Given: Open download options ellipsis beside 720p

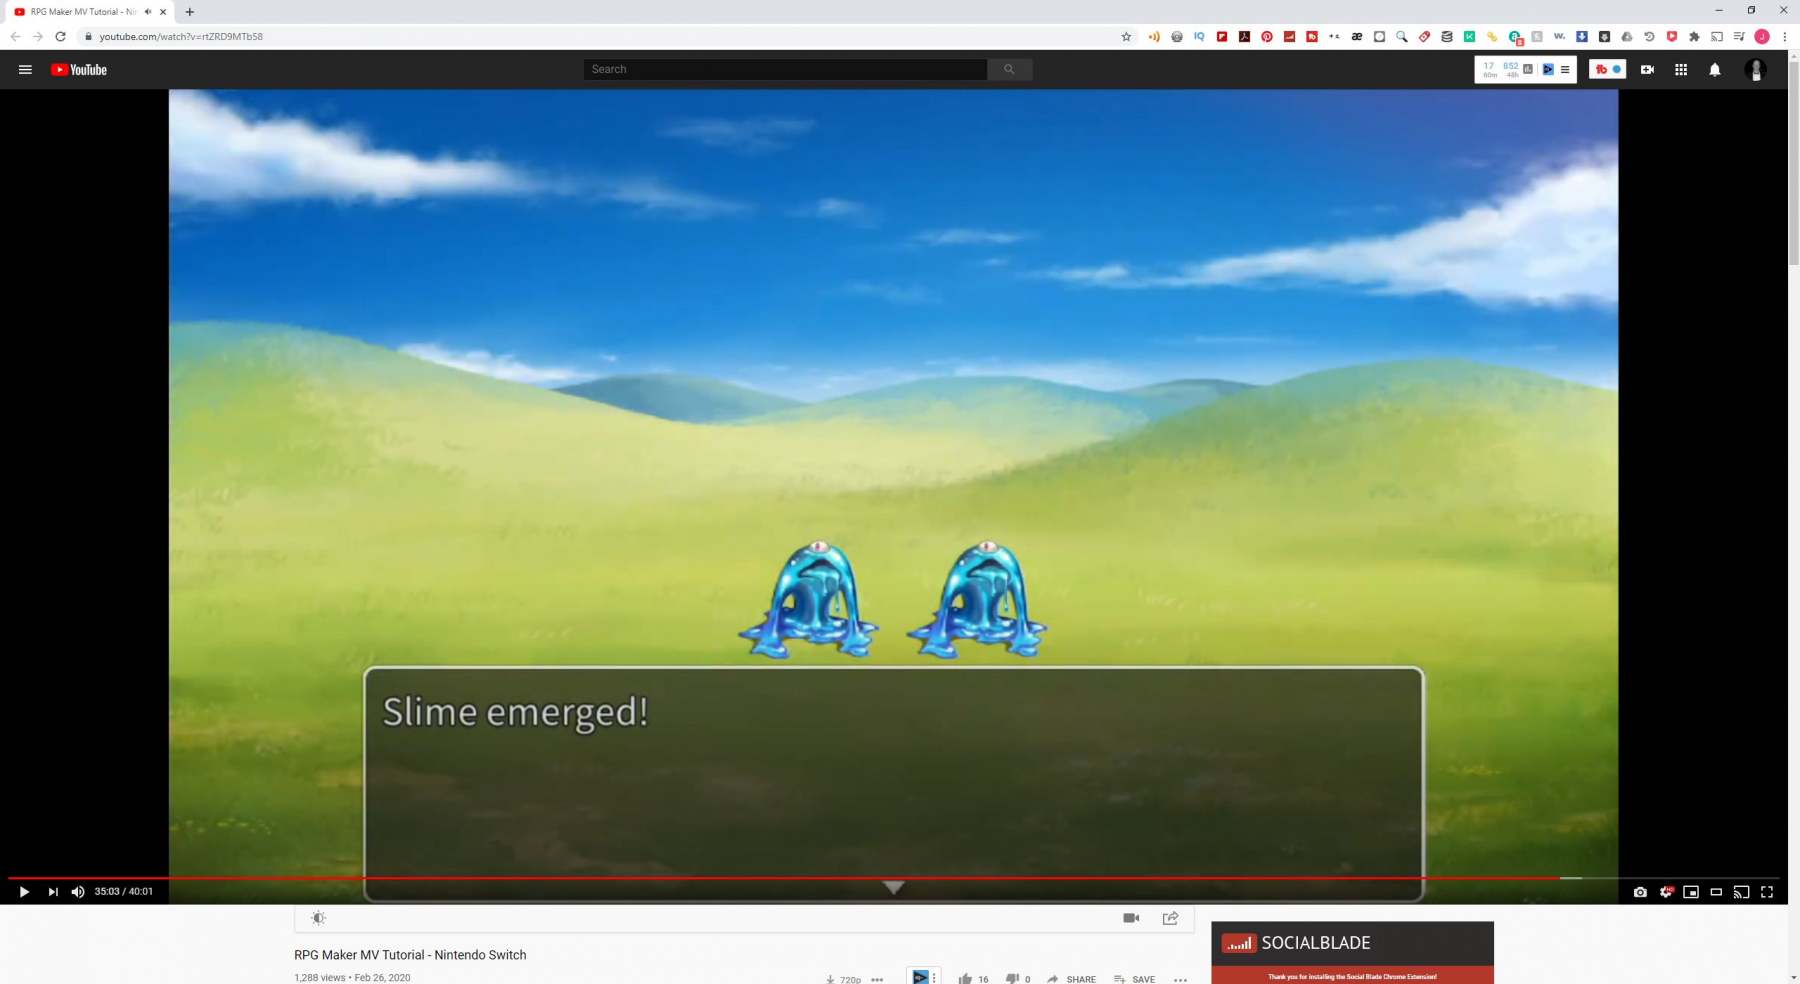Looking at the screenshot, I should pos(877,979).
